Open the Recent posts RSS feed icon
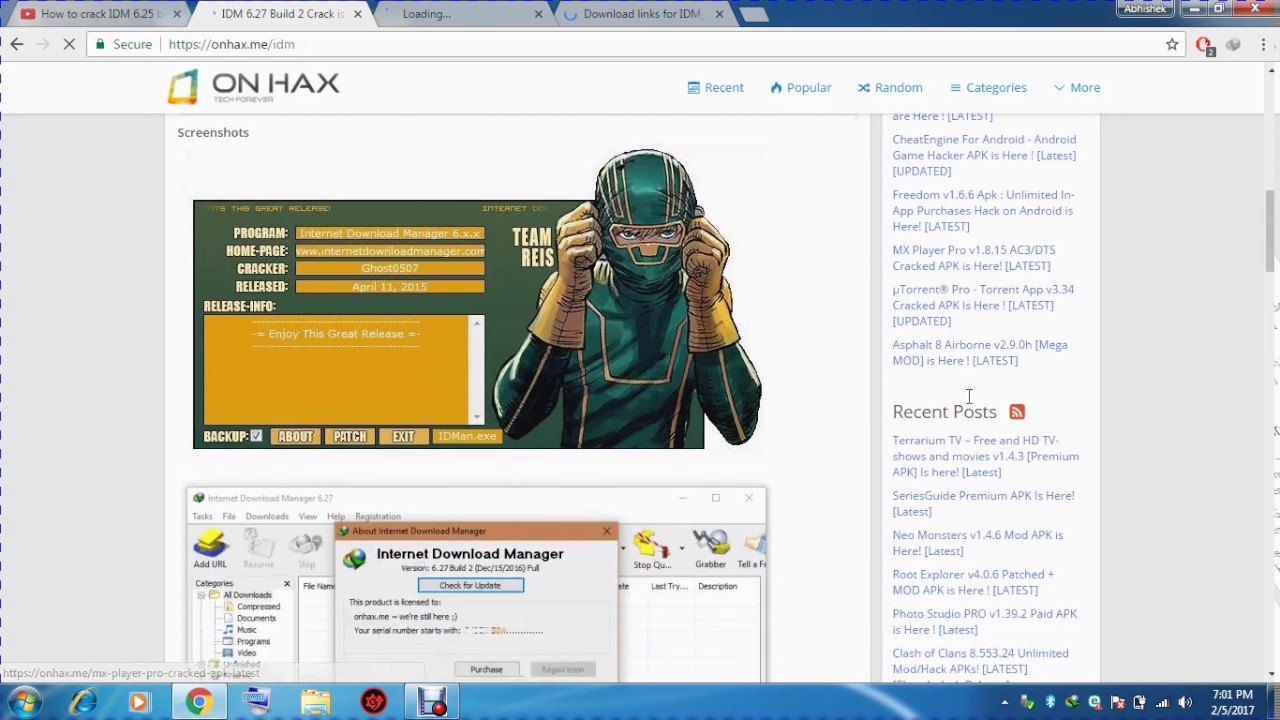 click(1017, 412)
